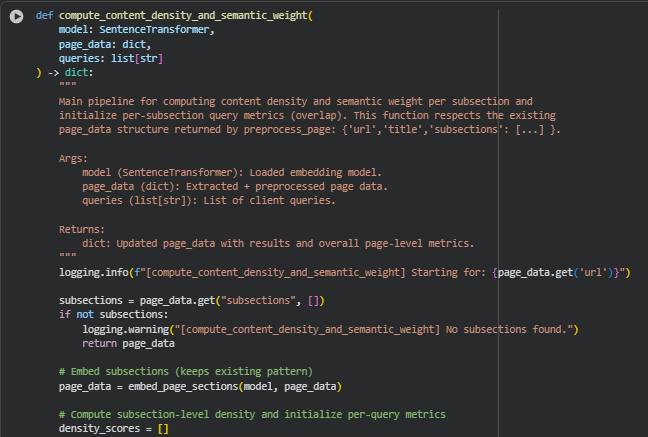Click the 'queries: list[str]' parameter line
This screenshot has height=437, width=648.
point(110,59)
